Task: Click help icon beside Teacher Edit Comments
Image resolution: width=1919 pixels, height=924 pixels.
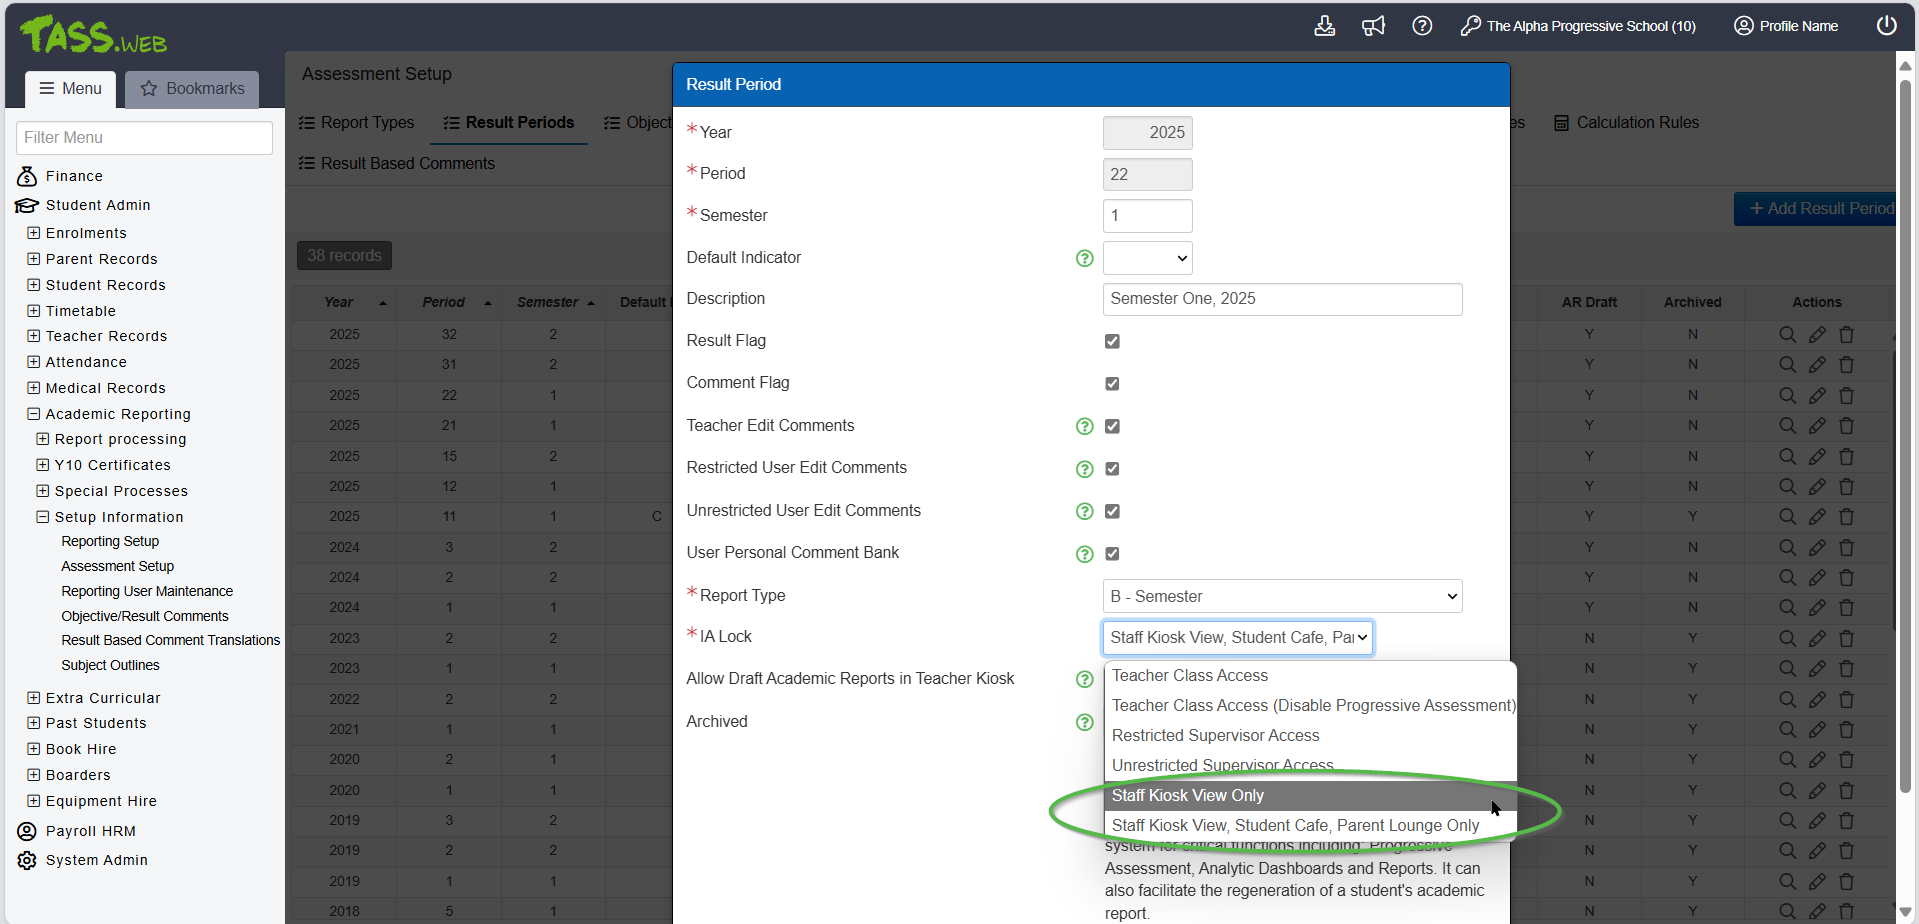Action: coord(1084,427)
